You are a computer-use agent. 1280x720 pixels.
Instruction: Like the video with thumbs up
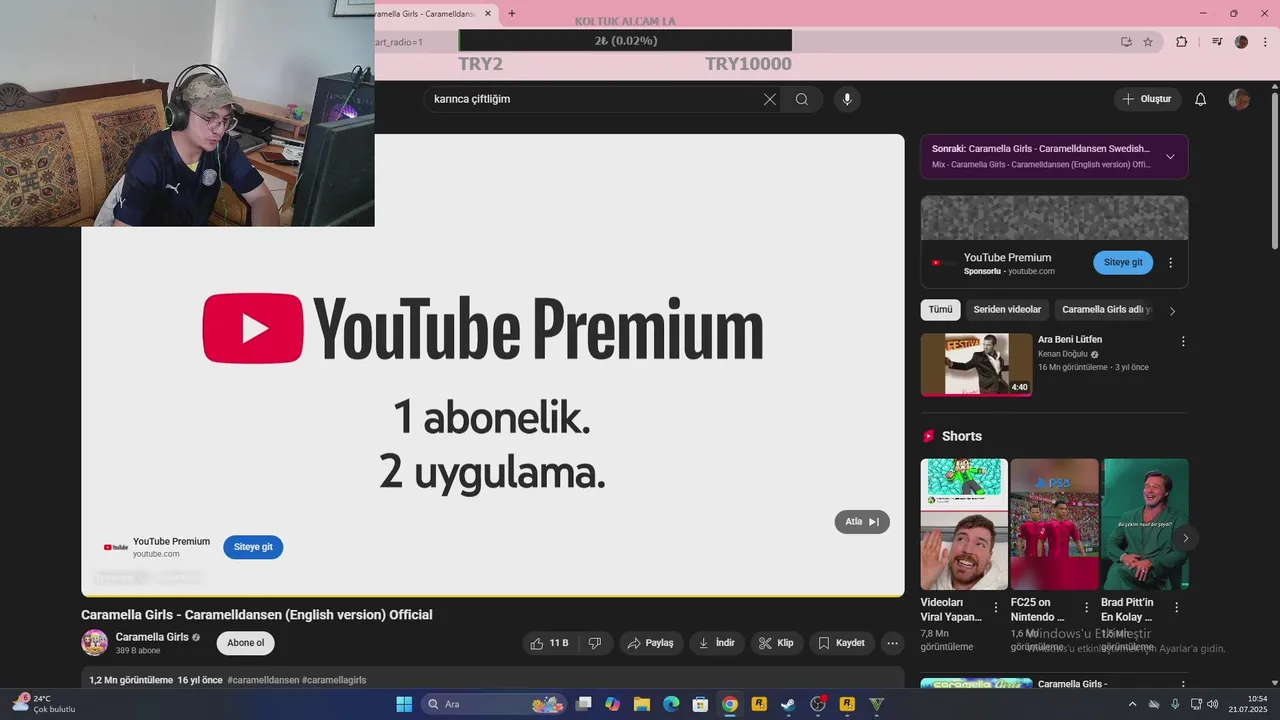[550, 643]
